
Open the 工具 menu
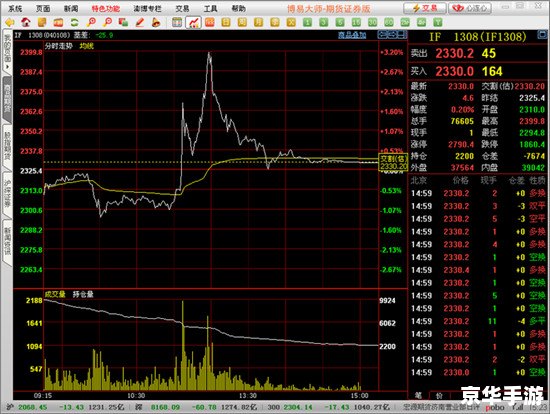pyautogui.click(x=210, y=8)
